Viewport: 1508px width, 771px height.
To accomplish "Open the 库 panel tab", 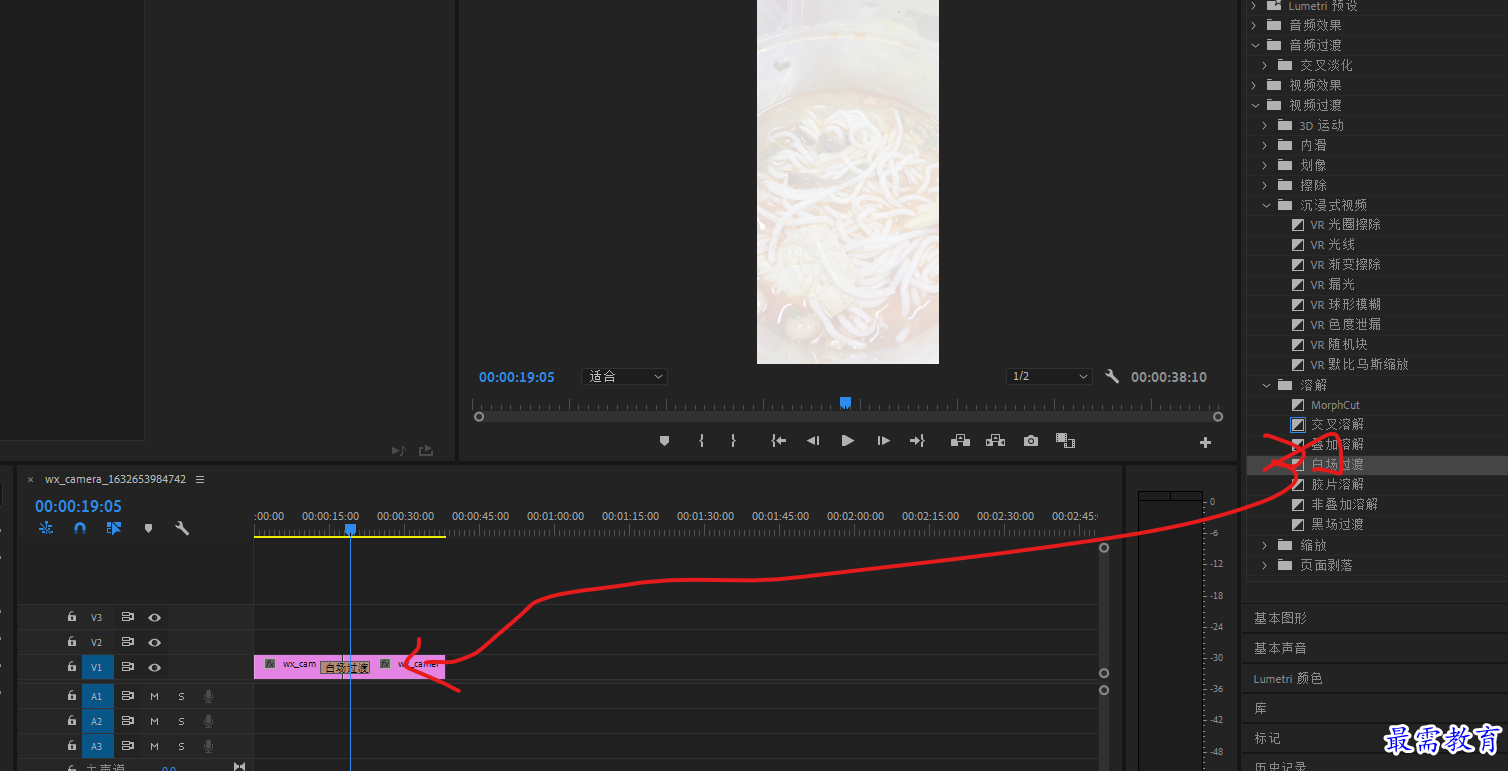I will click(x=1261, y=708).
